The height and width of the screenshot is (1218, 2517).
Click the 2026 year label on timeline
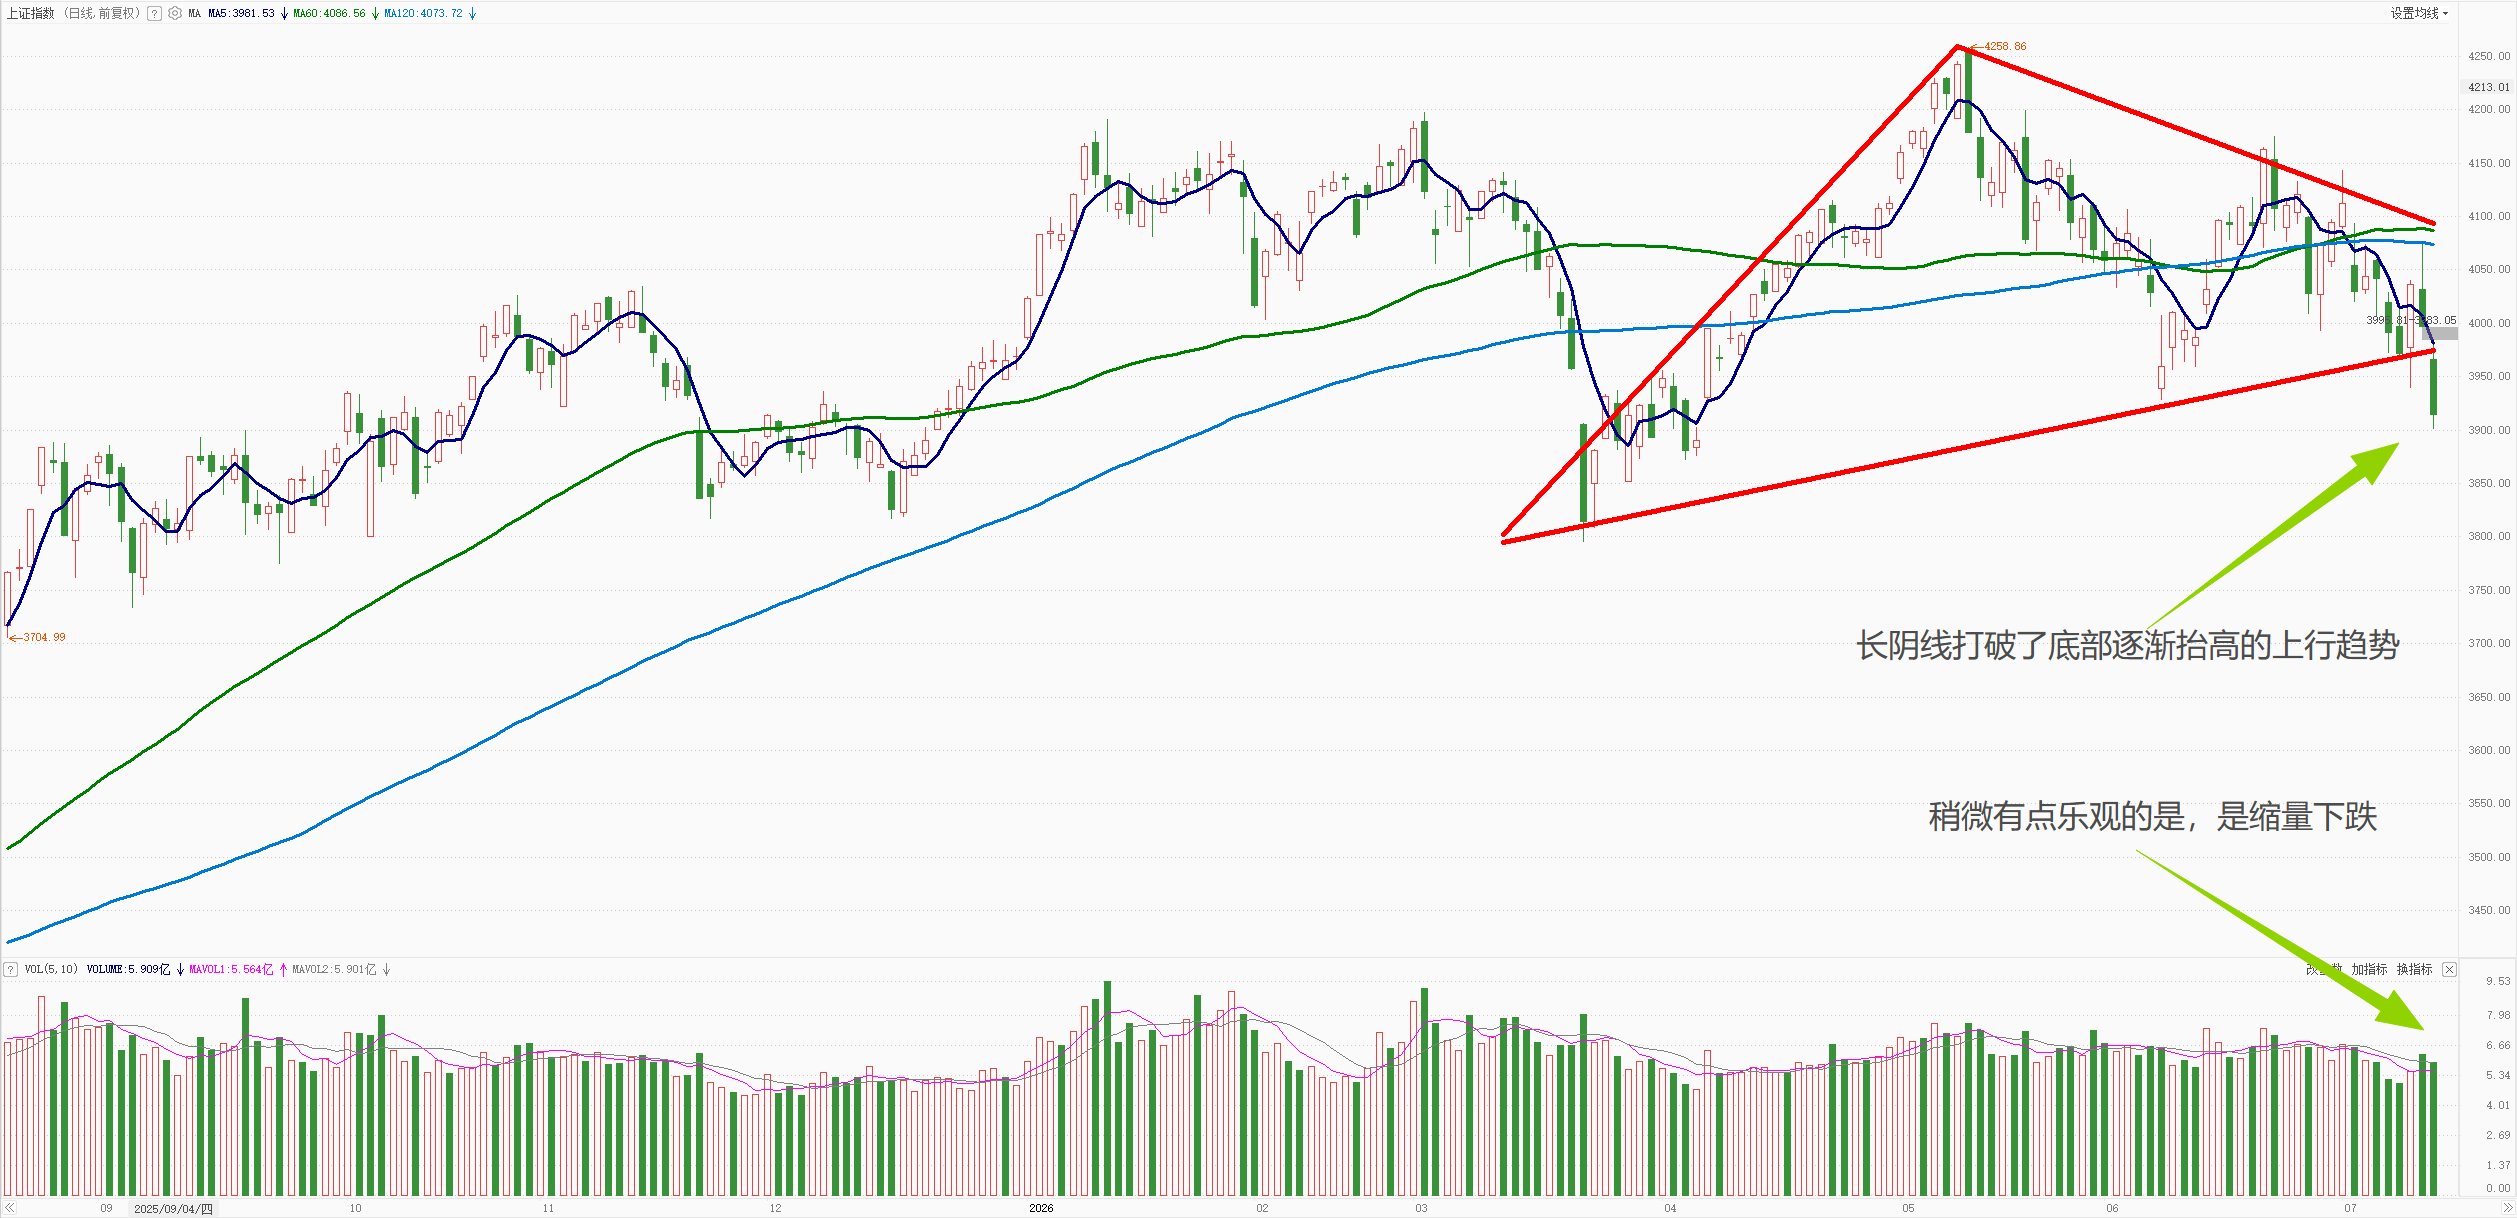[x=1041, y=1208]
